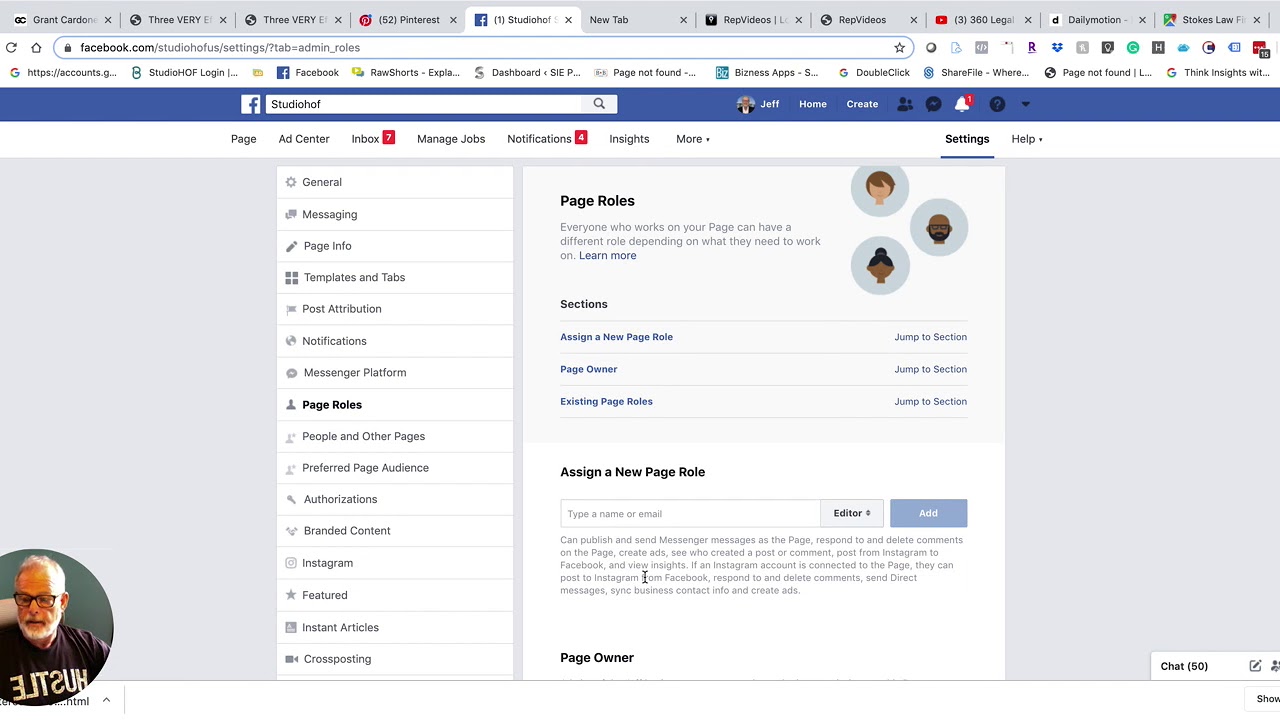Open the Notifications tab
Image resolution: width=1280 pixels, height=720 pixels.
point(539,139)
